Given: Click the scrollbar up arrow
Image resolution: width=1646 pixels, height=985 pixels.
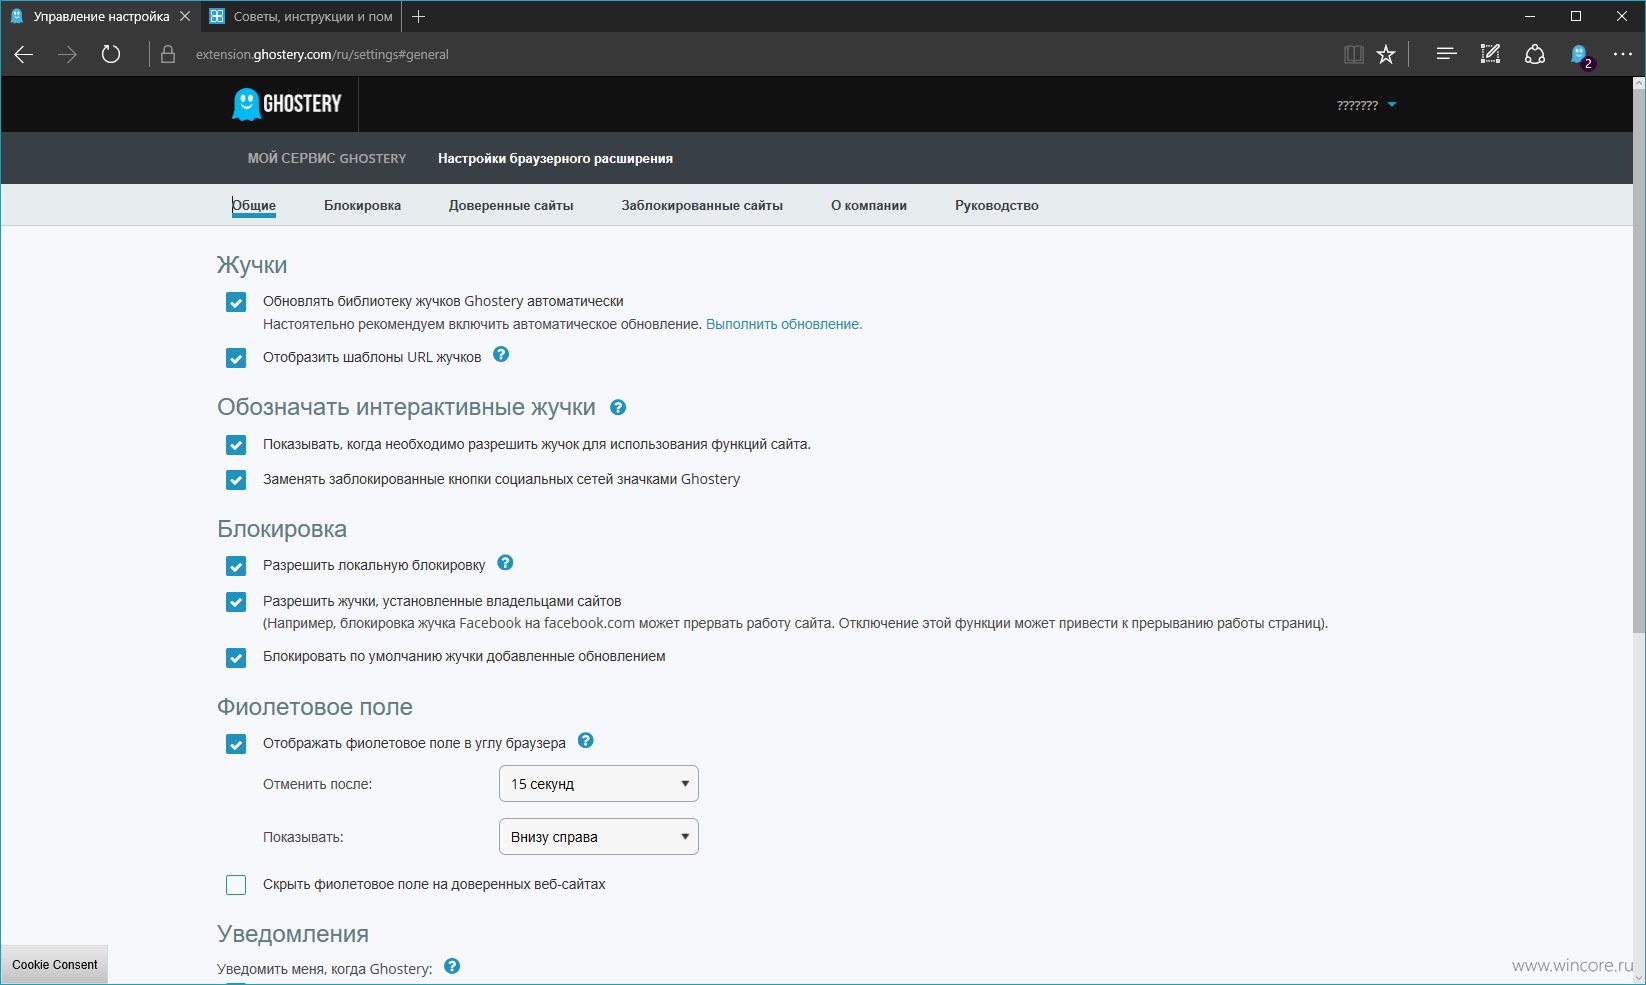Looking at the screenshot, I should tap(1638, 84).
